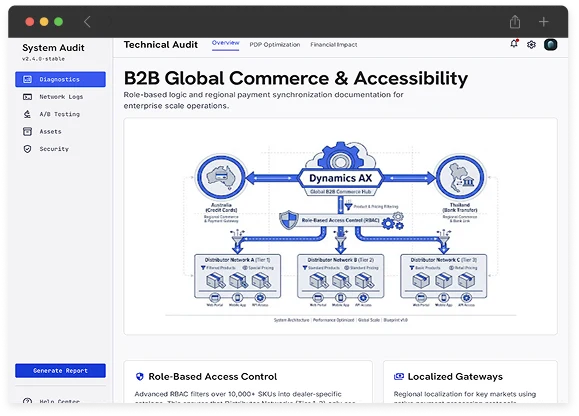Switch to the Overview tab
Image resolution: width=579 pixels, height=416 pixels.
pos(226,43)
